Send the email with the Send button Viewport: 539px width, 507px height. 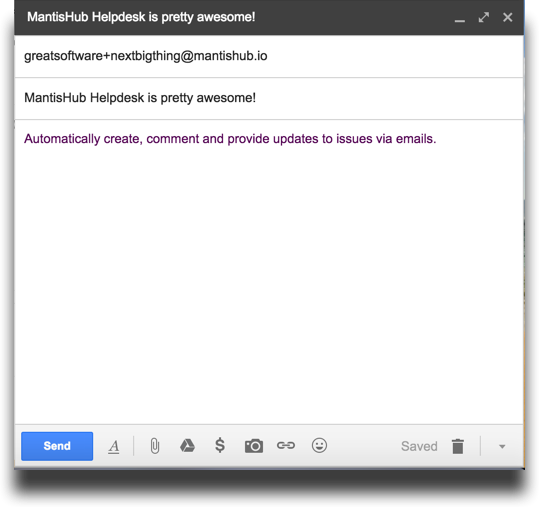click(57, 446)
